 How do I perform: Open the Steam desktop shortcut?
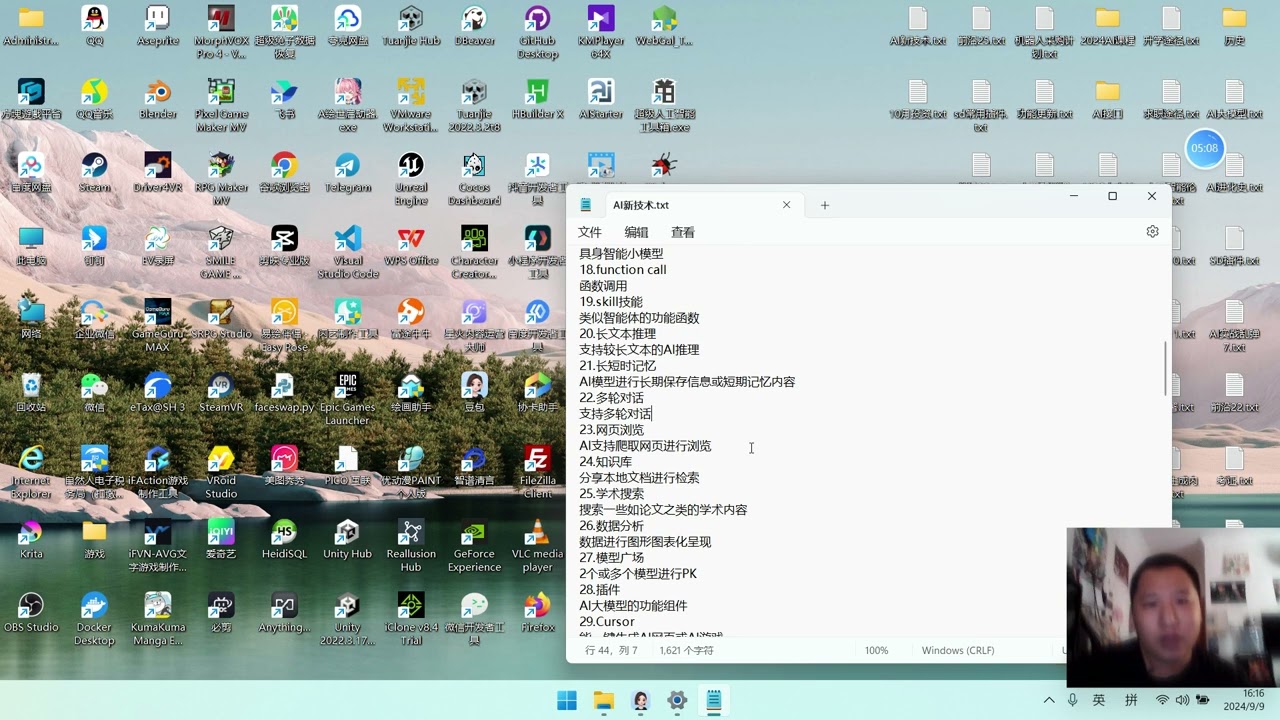(x=94, y=172)
